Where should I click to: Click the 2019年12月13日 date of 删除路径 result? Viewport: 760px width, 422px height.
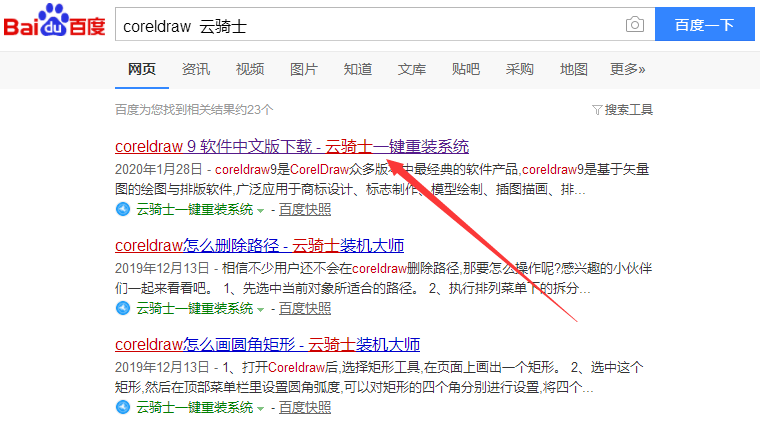point(162,268)
